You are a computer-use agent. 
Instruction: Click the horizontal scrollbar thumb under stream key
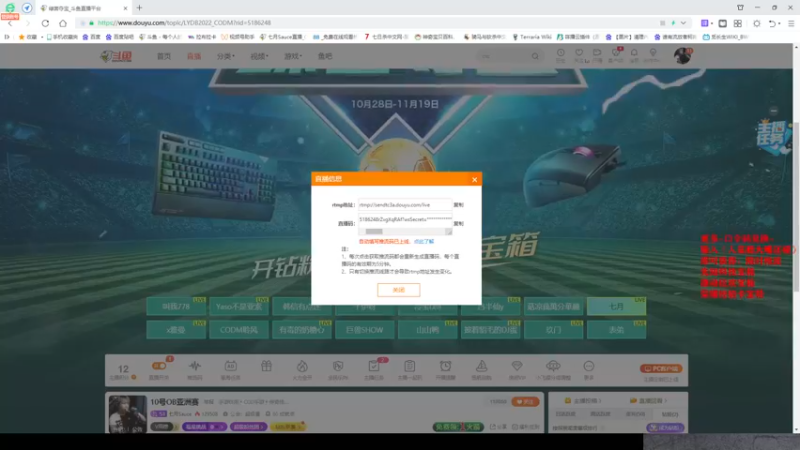(x=374, y=232)
